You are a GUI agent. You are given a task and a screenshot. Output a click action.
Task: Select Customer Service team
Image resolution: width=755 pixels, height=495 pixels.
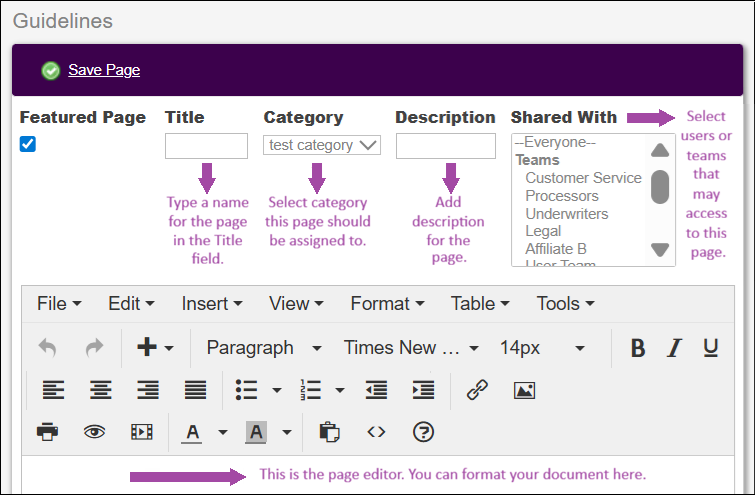pos(583,178)
